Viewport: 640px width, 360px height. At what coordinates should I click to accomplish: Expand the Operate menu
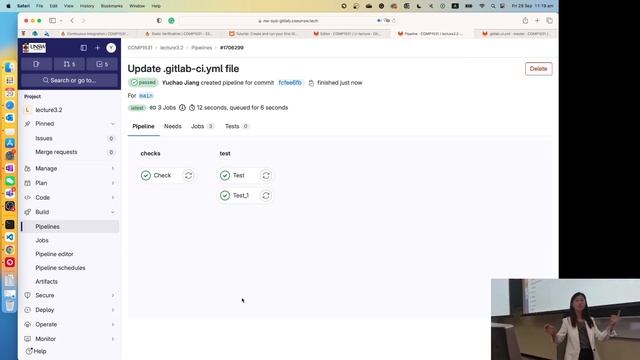coord(69,324)
